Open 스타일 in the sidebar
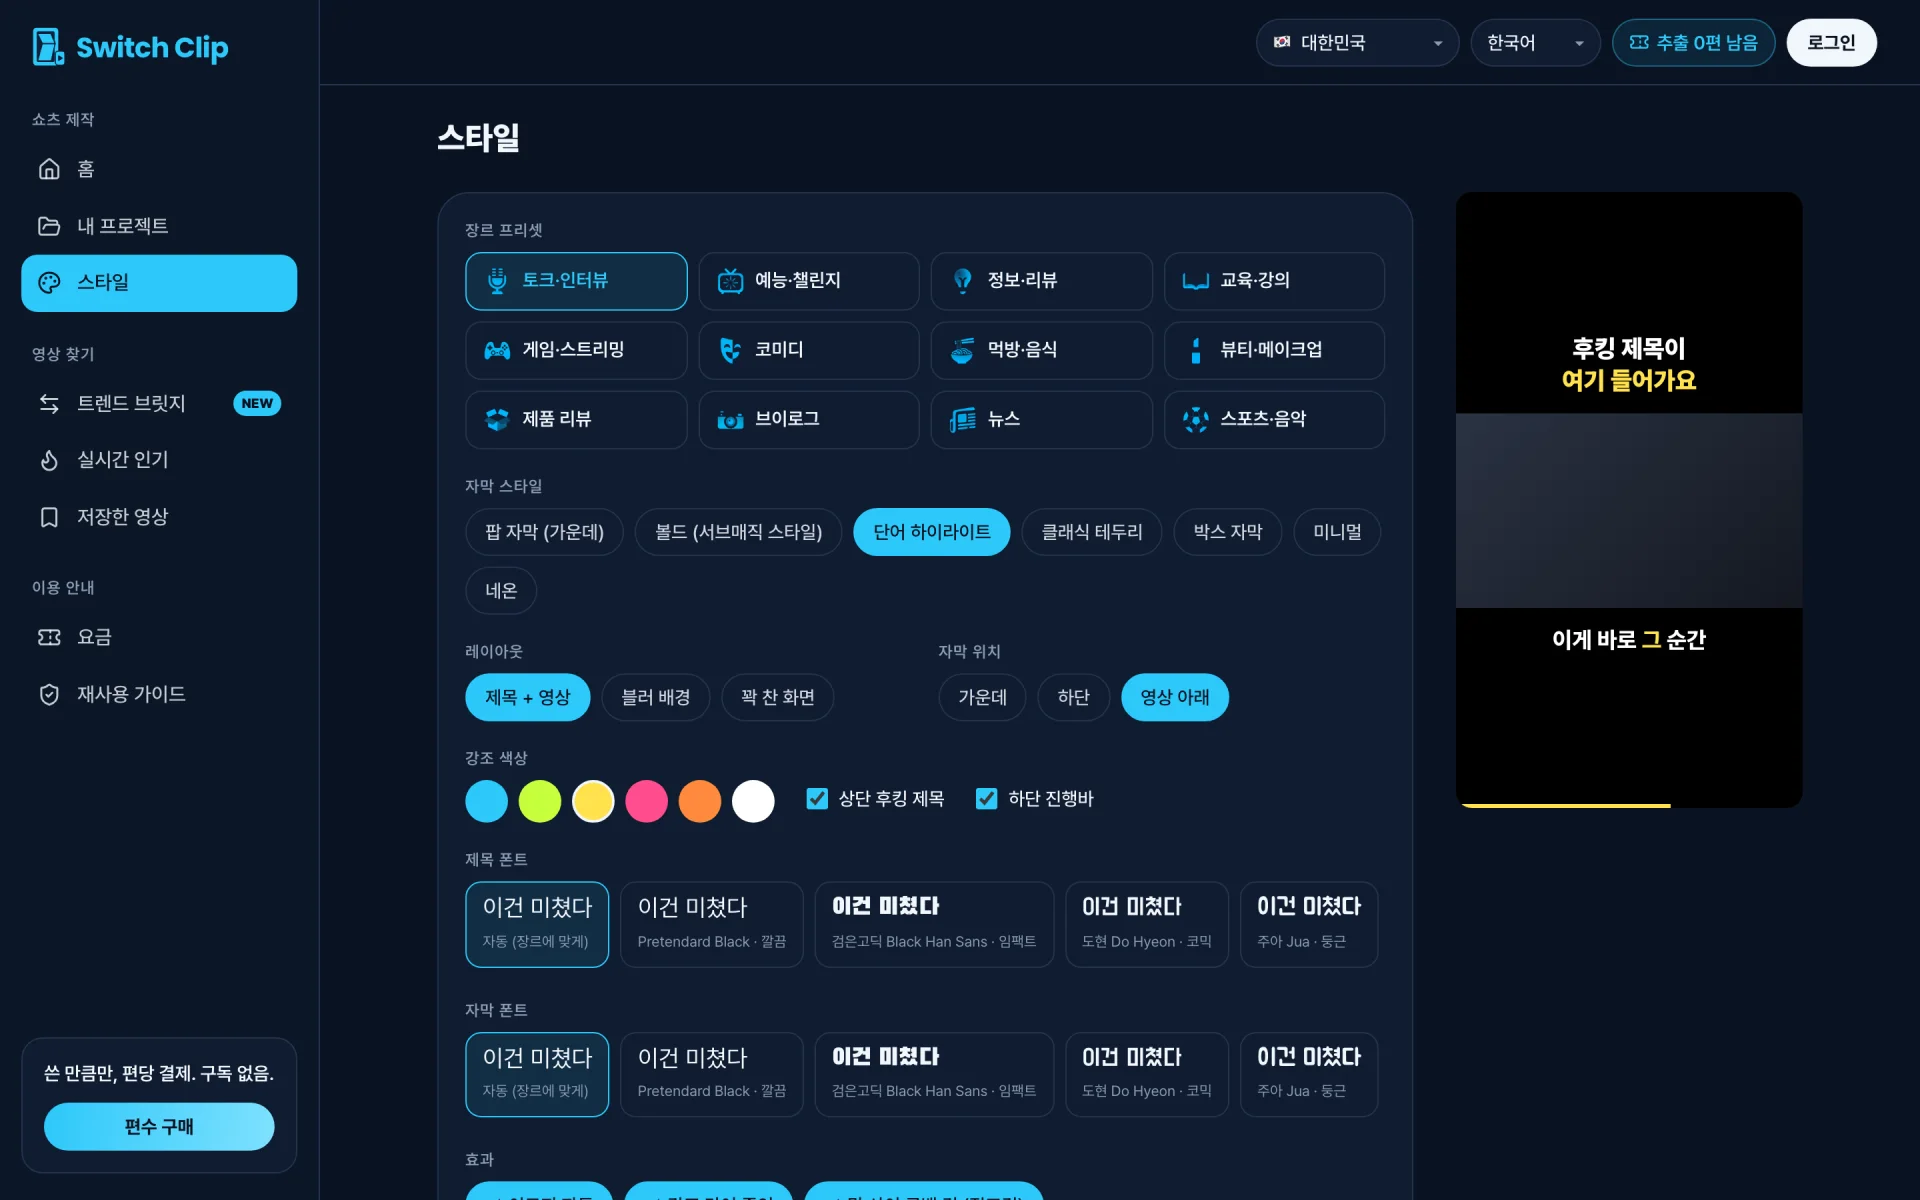The image size is (1920, 1200). pyautogui.click(x=159, y=283)
